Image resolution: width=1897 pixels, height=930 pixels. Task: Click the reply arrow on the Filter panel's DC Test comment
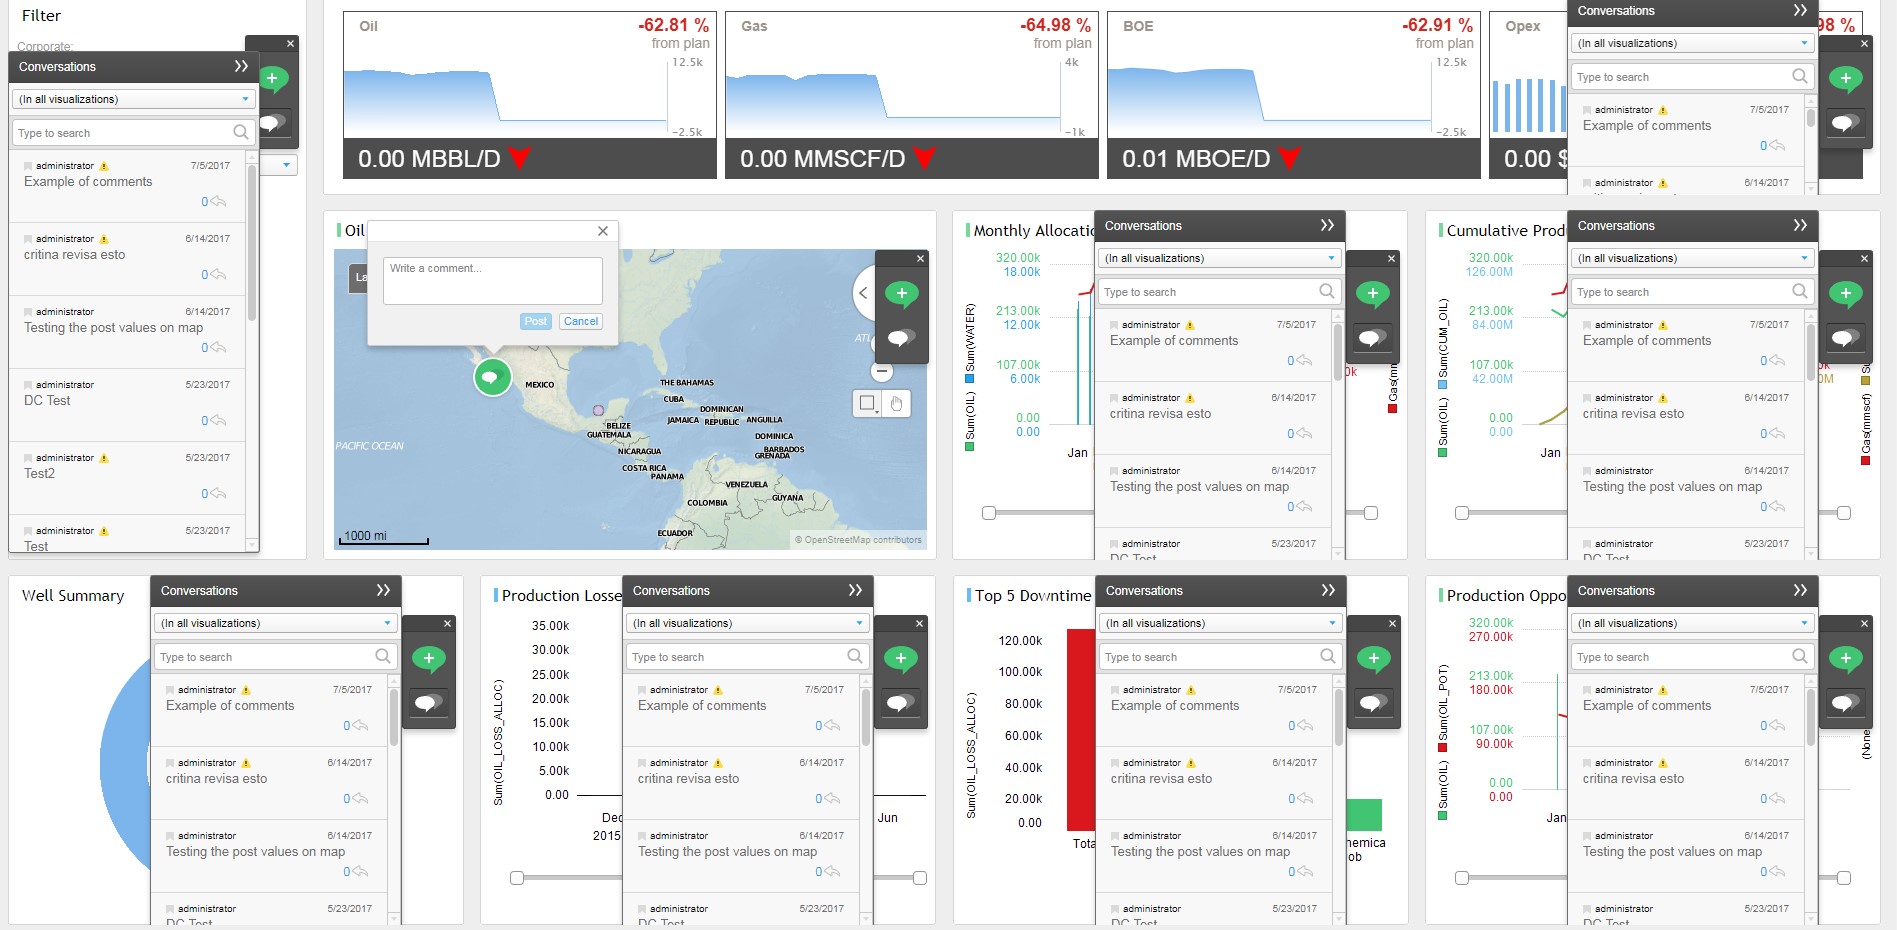coord(218,421)
